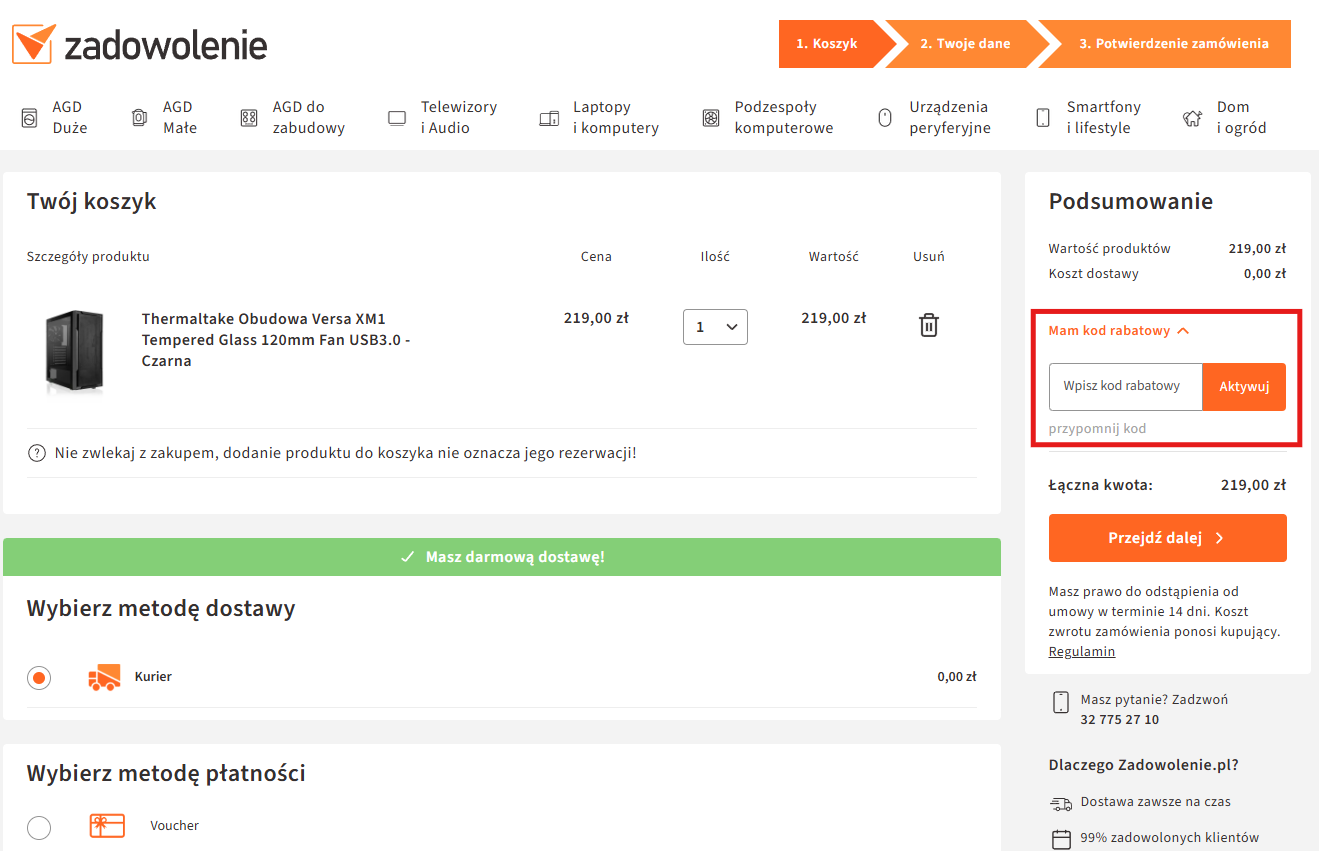Select the Kurier delivery radio button
The image size is (1319, 851).
39,678
